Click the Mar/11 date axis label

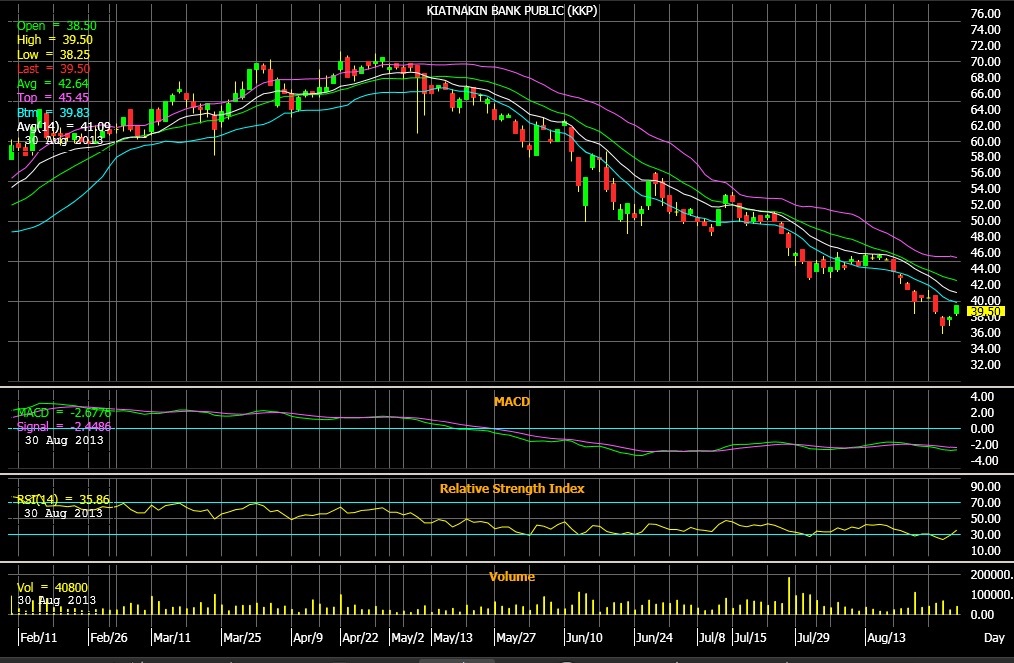pyautogui.click(x=172, y=638)
